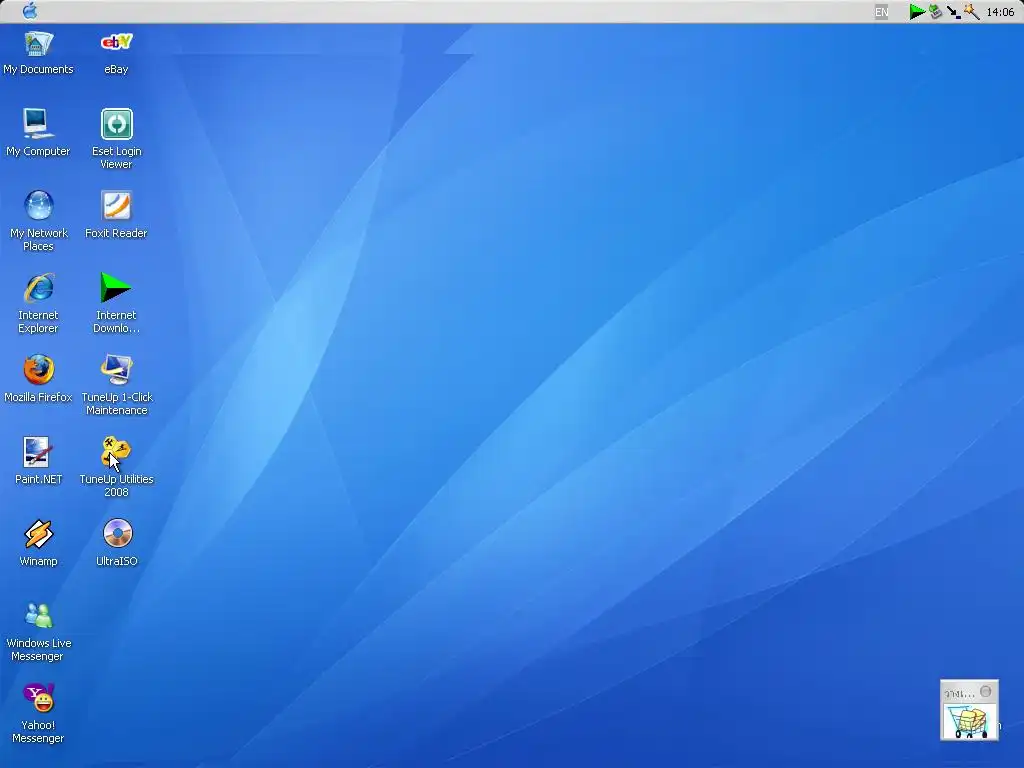1024x768 pixels.
Task: Click the 14:06 clock
Action: (1000, 12)
